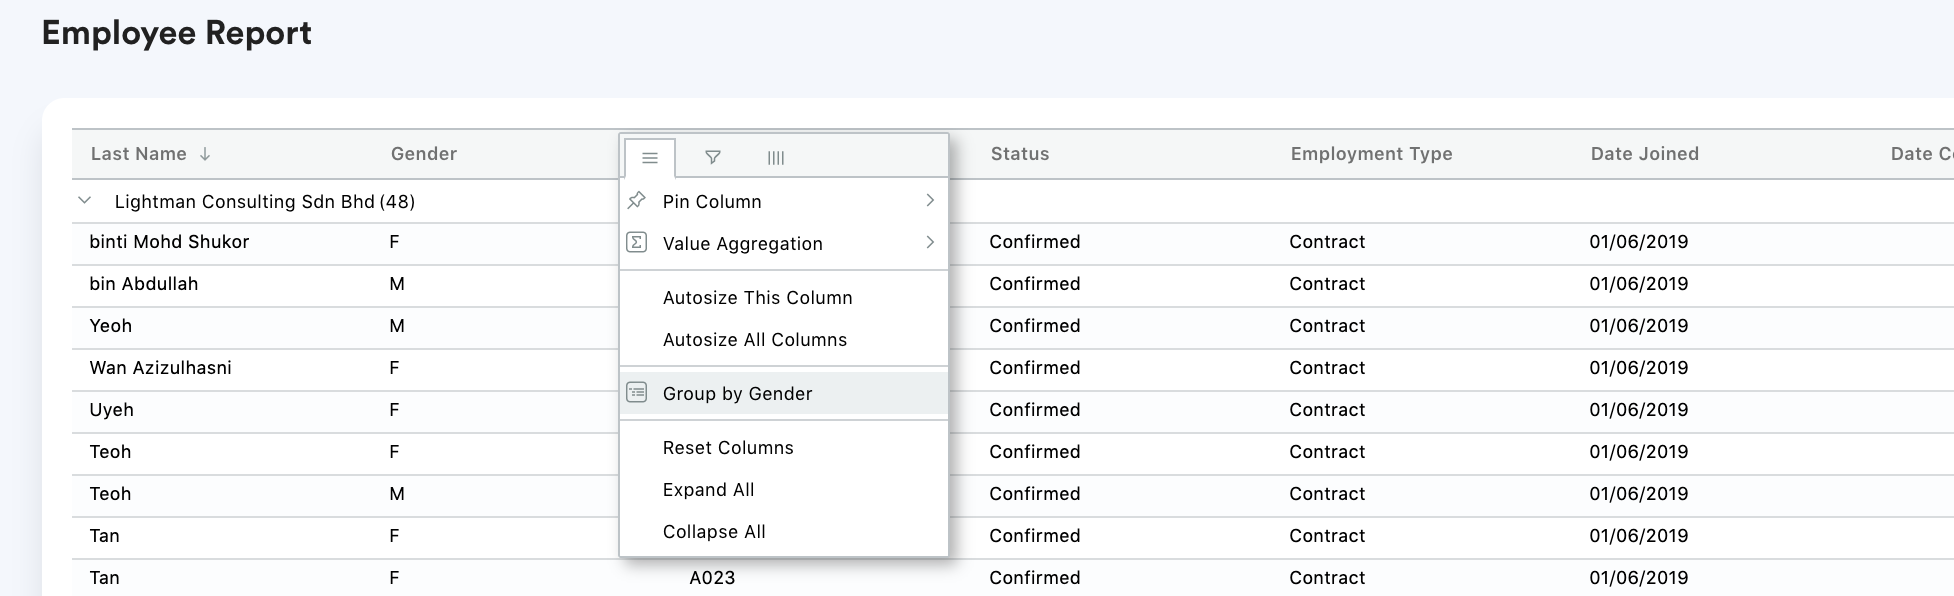Screen dimensions: 1954x596
Task: Click the Group by Gender row icon
Action: coord(637,393)
